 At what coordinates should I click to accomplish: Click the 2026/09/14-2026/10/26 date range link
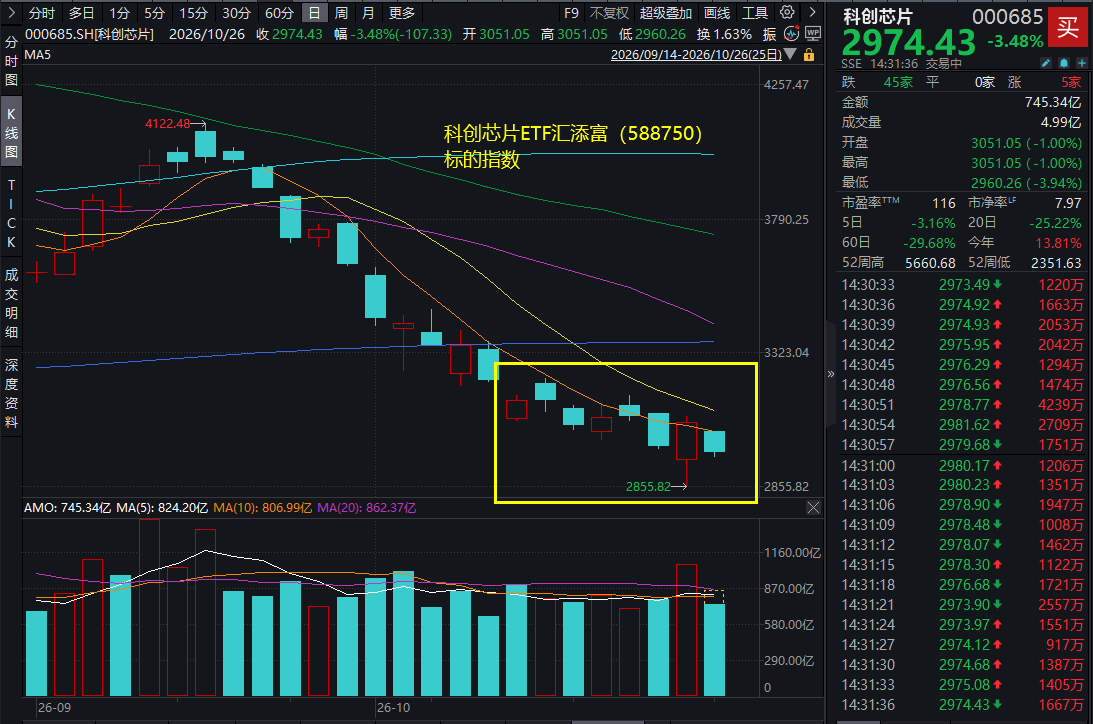click(x=696, y=54)
